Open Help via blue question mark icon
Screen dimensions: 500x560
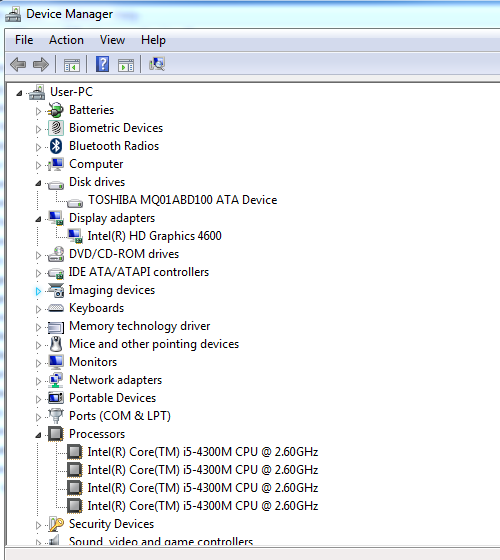tap(102, 64)
